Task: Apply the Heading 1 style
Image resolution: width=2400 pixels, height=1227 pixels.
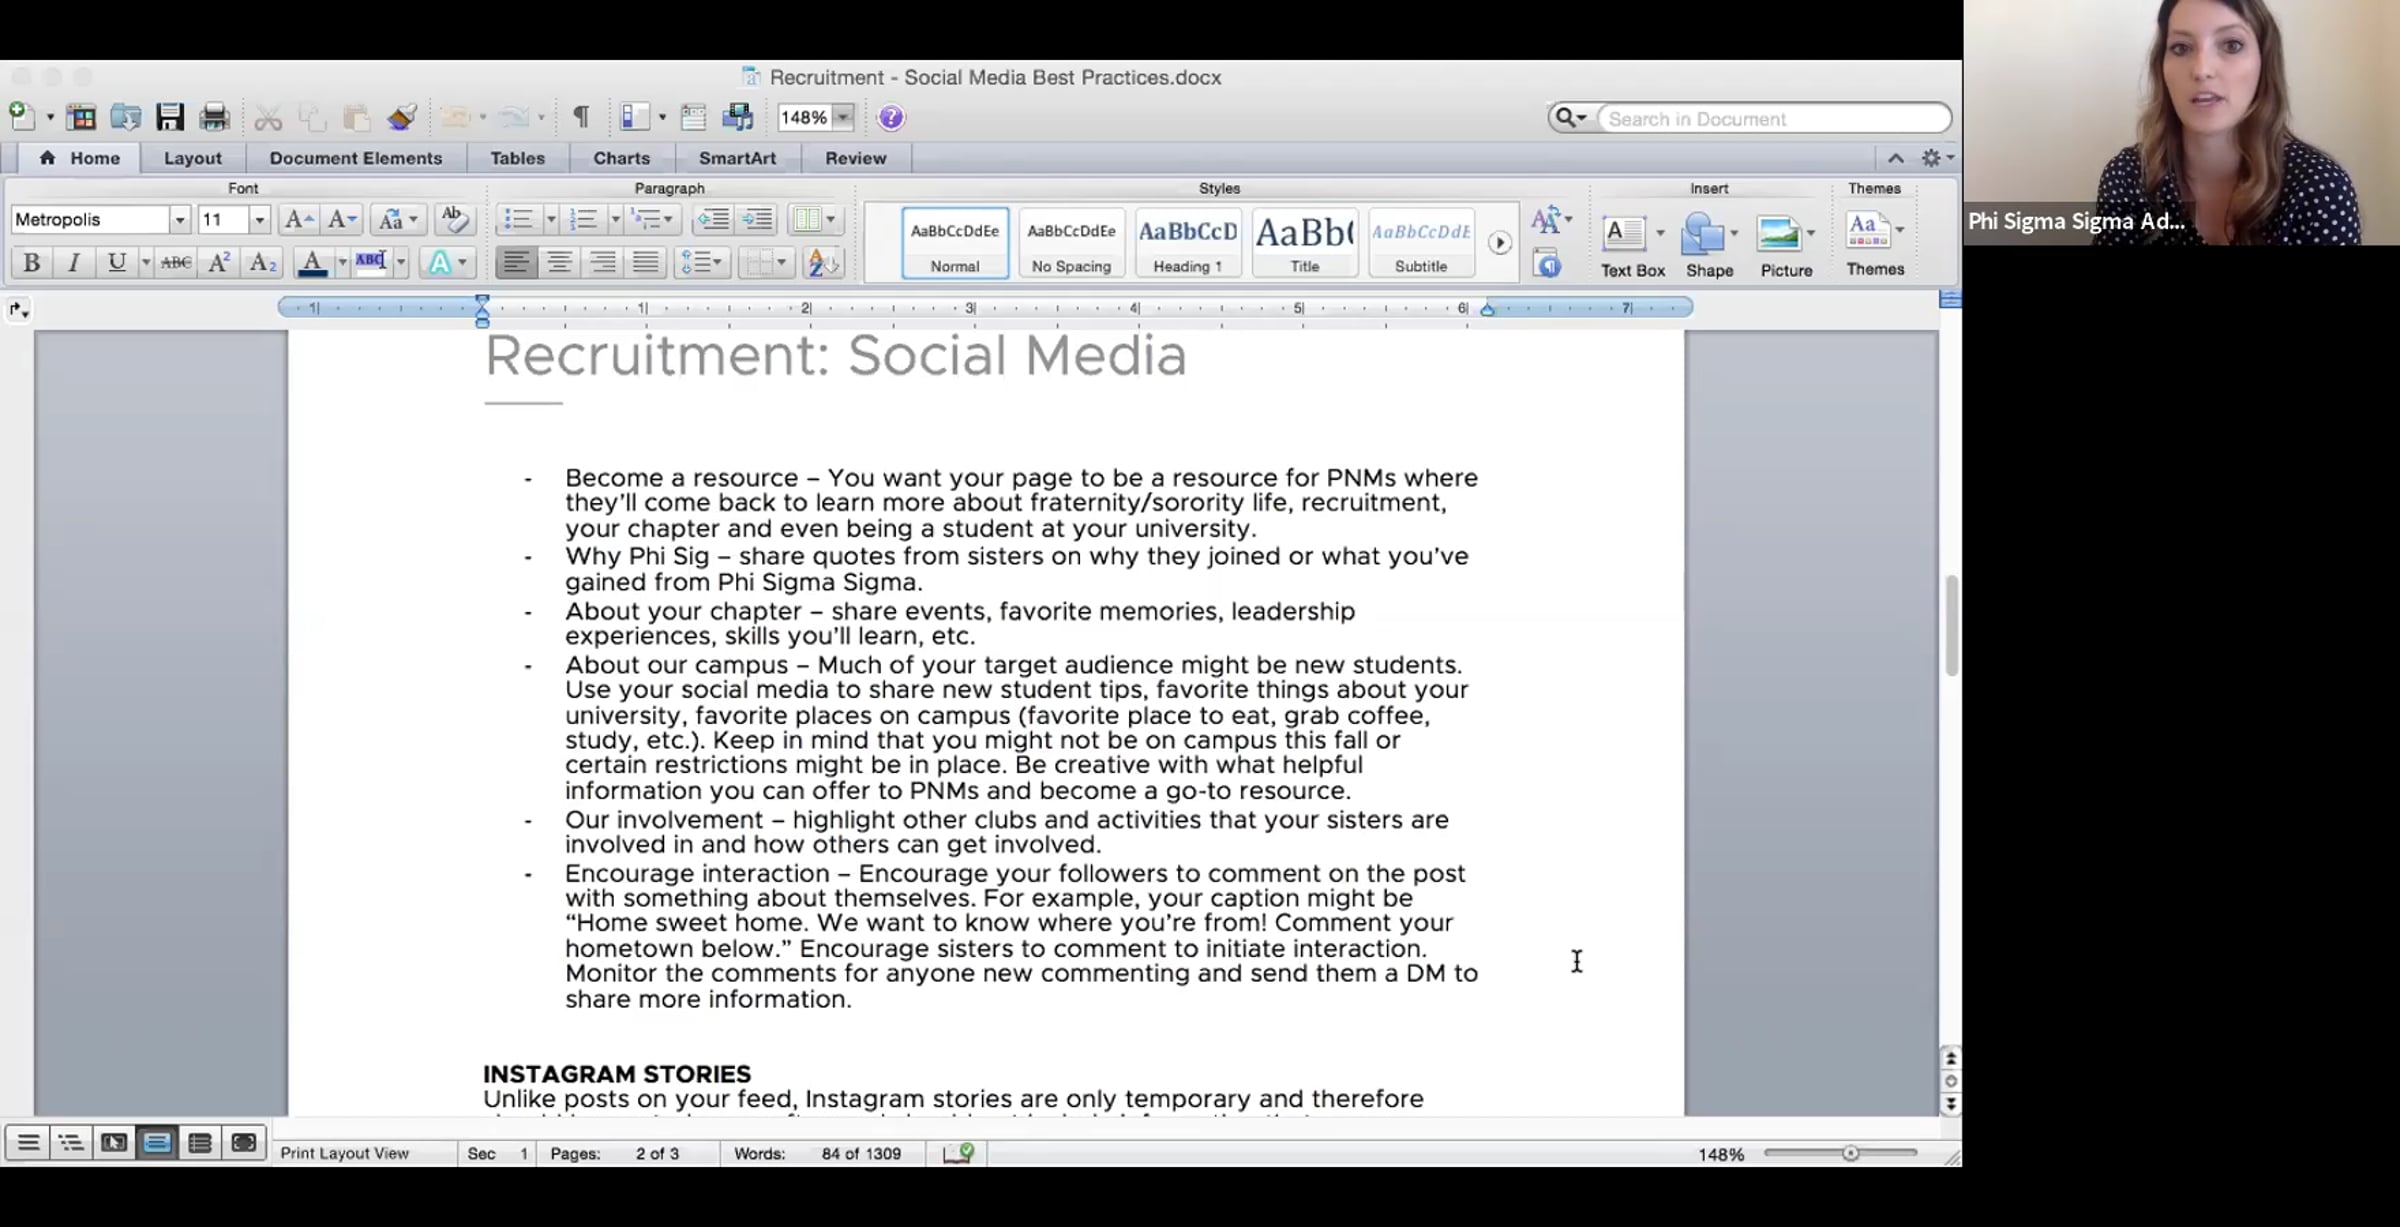Action: tap(1188, 243)
